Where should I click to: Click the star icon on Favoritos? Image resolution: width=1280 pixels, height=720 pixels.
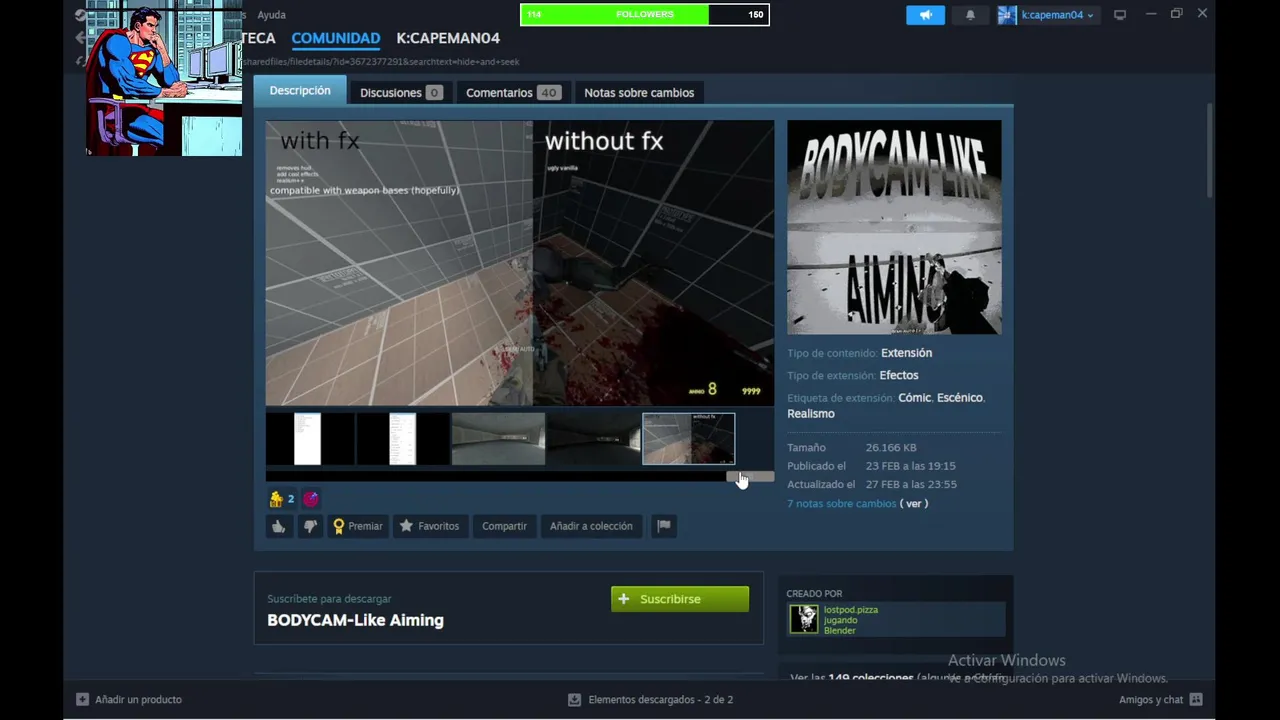point(406,526)
